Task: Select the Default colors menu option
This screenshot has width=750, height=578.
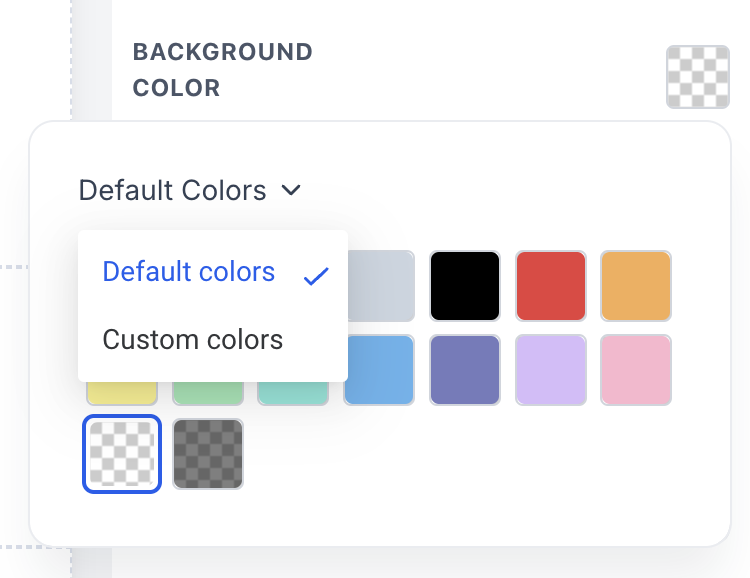Action: pyautogui.click(x=189, y=272)
